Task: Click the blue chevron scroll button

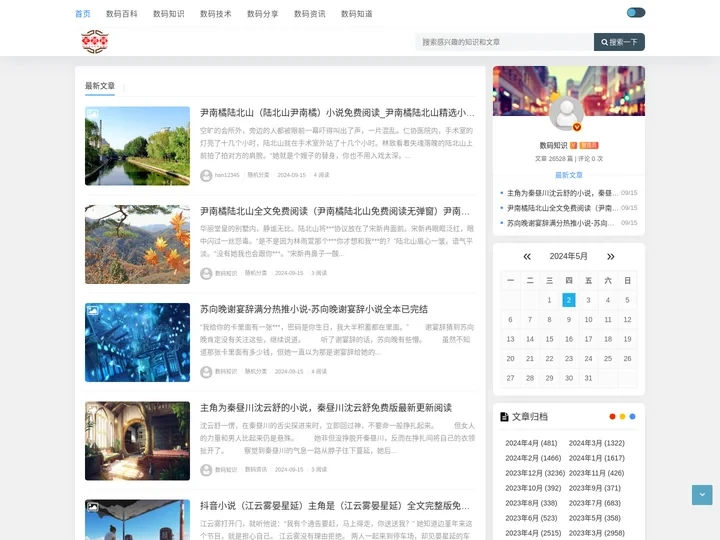Action: [x=702, y=495]
